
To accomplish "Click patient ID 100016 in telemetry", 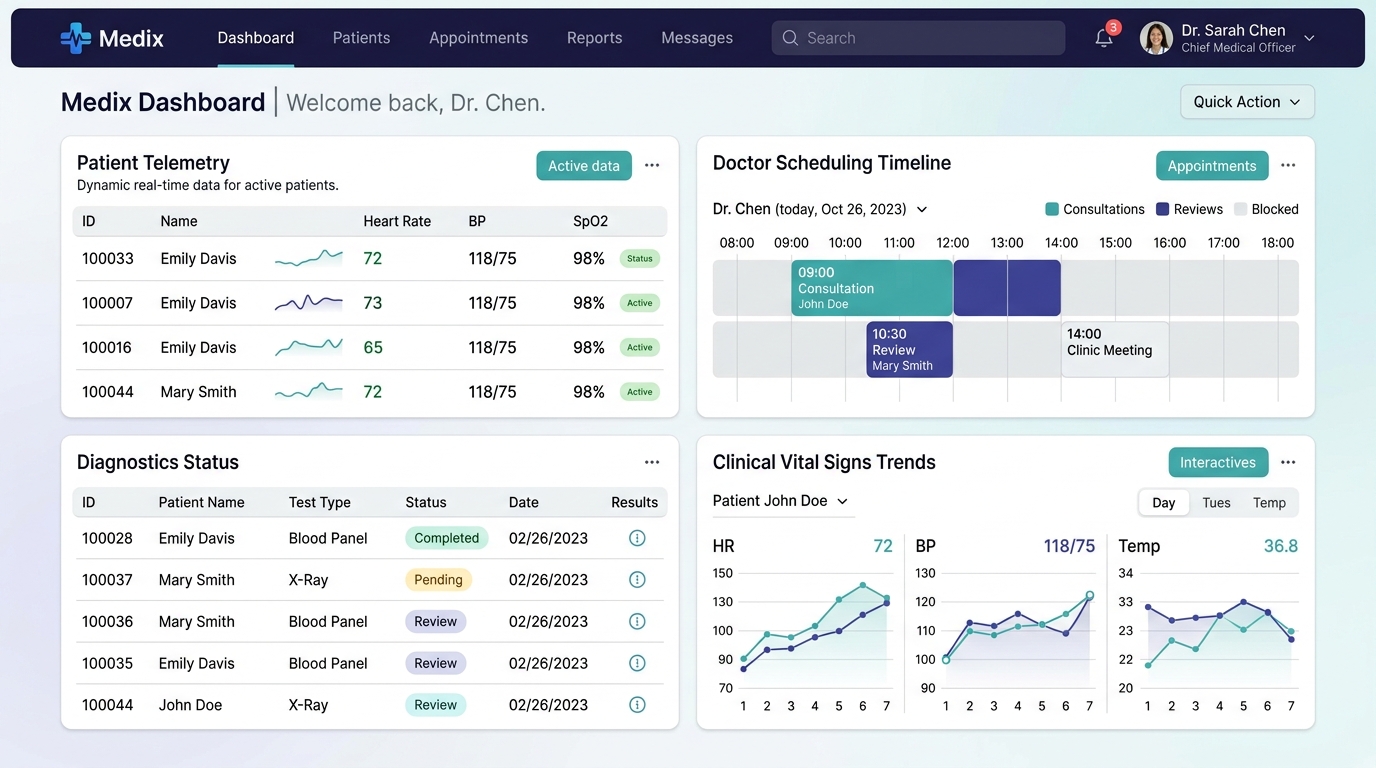I will click(108, 348).
